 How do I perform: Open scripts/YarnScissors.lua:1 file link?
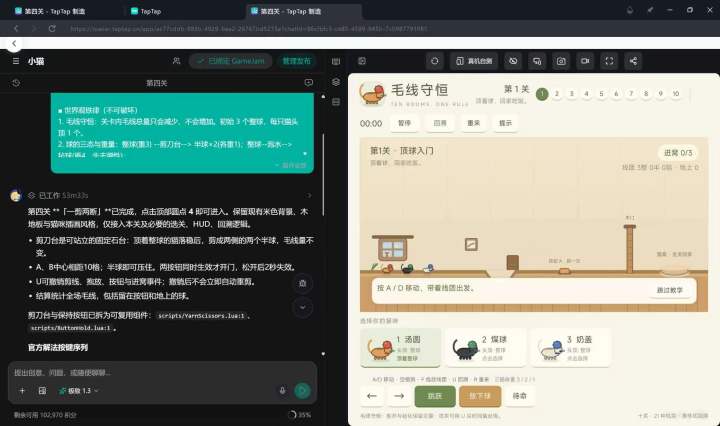[x=202, y=316]
